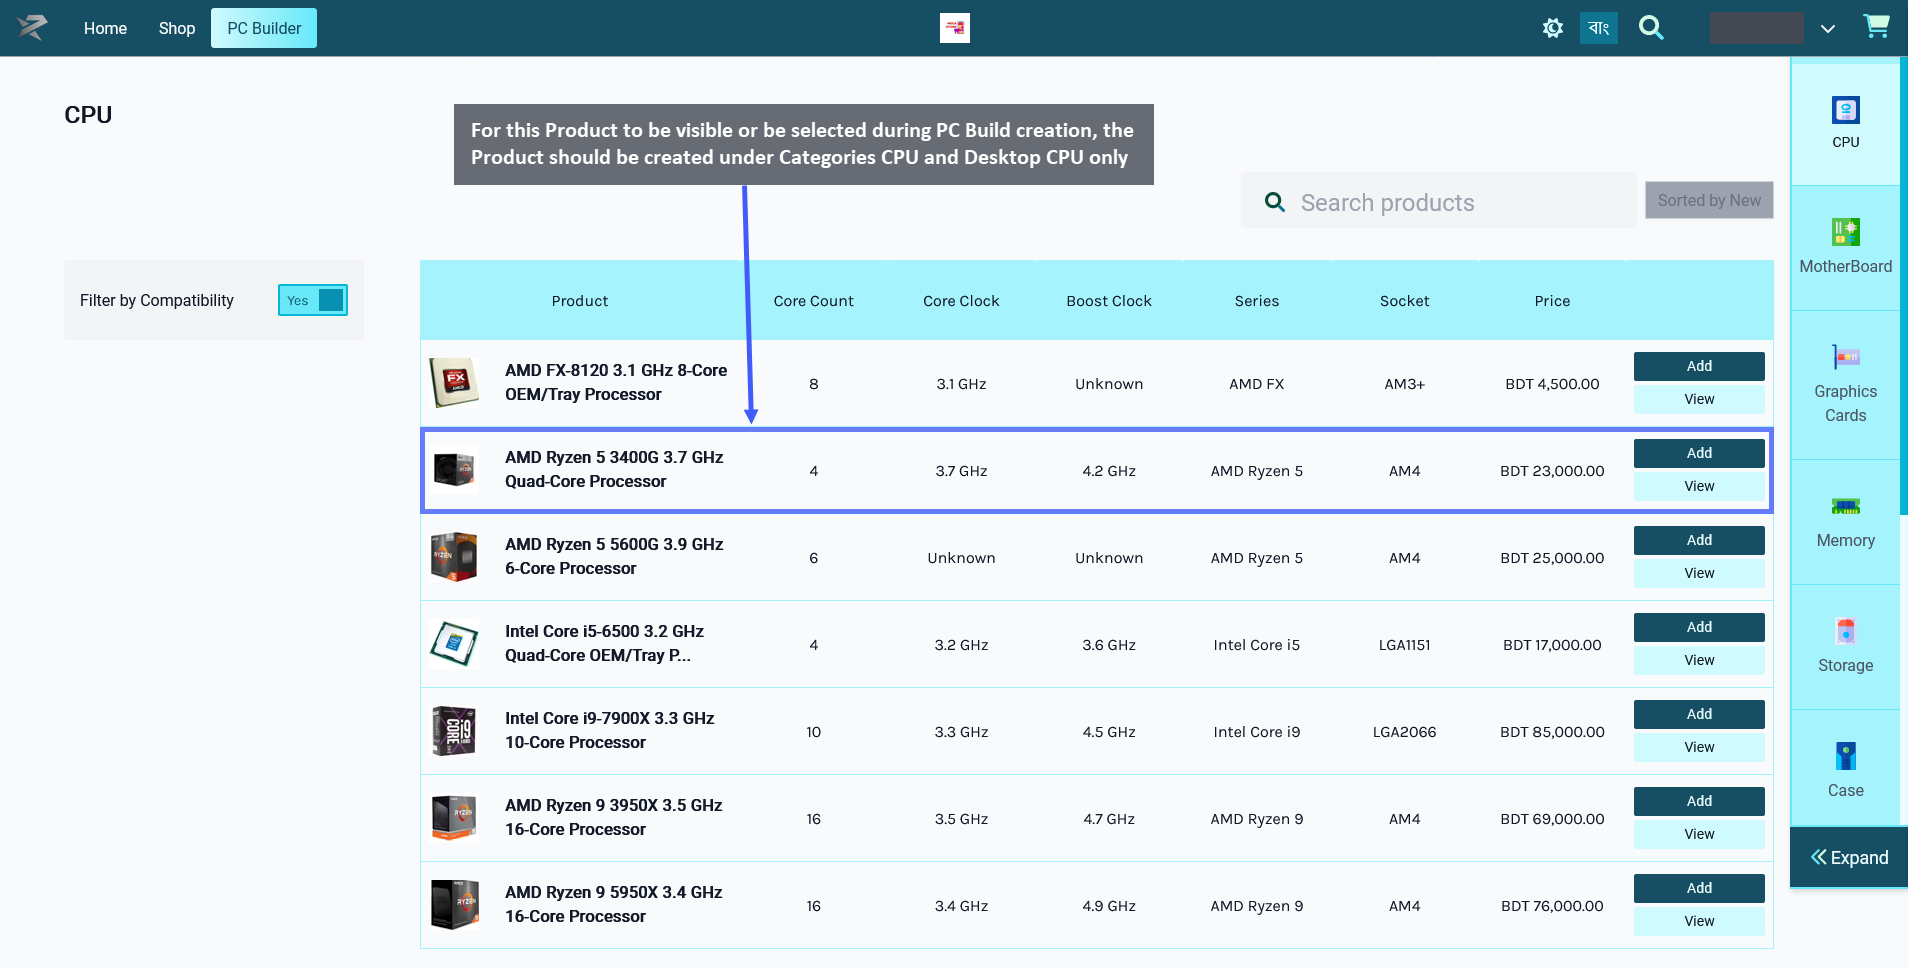Switch language with Bangla icon

point(1598,28)
